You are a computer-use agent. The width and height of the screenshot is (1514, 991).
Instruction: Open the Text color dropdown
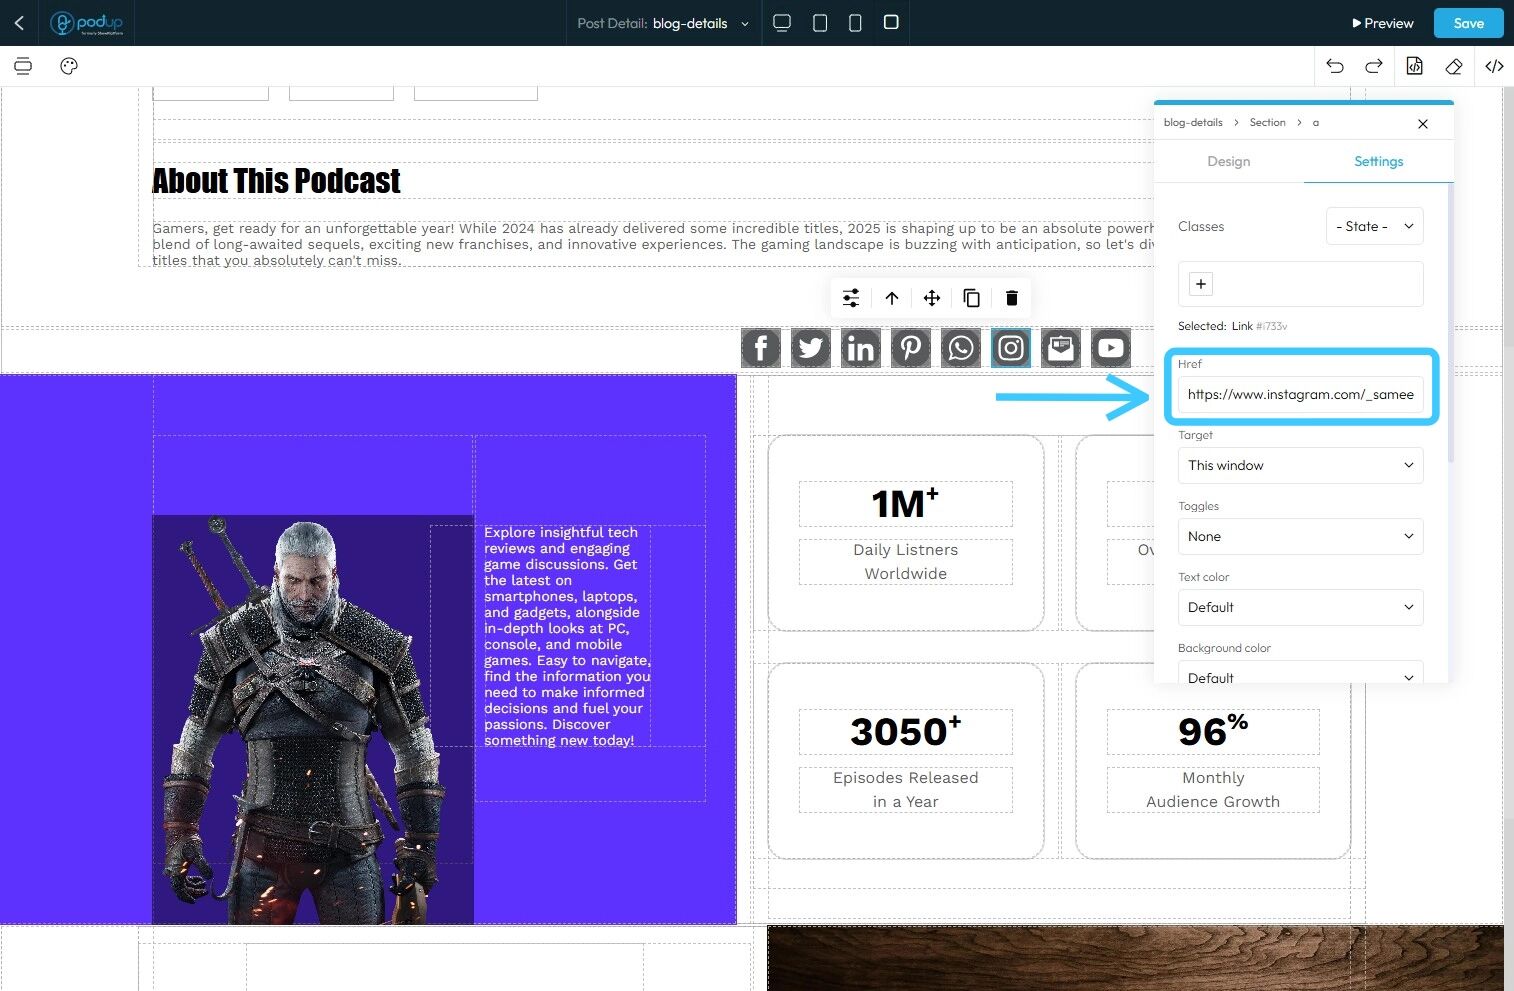point(1300,607)
